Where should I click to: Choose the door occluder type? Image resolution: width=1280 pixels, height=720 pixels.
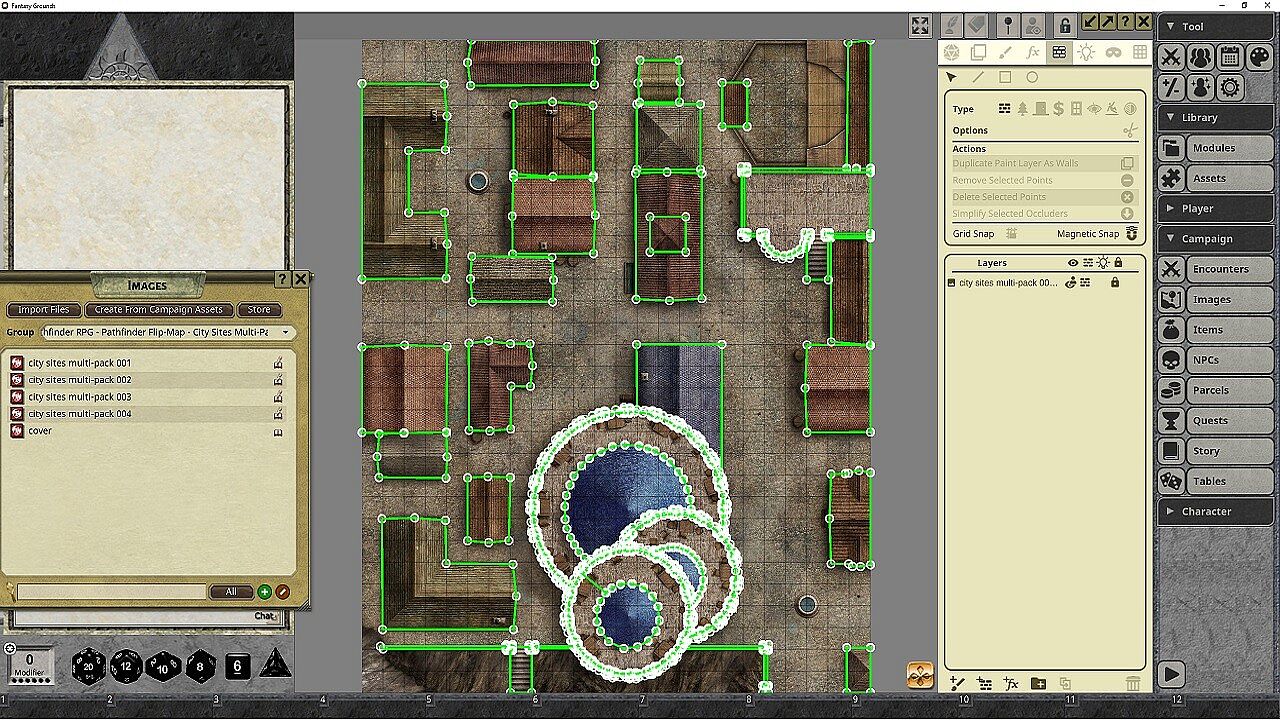point(1040,109)
